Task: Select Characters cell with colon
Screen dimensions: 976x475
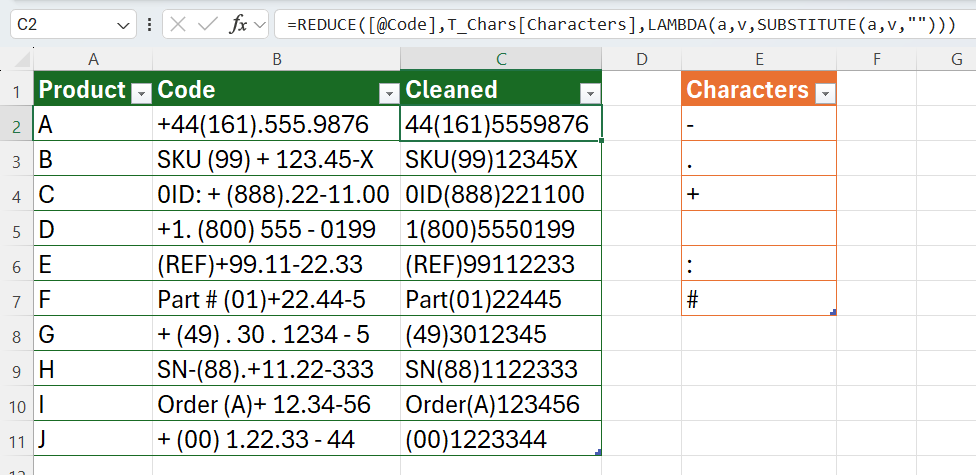Action: click(x=759, y=263)
